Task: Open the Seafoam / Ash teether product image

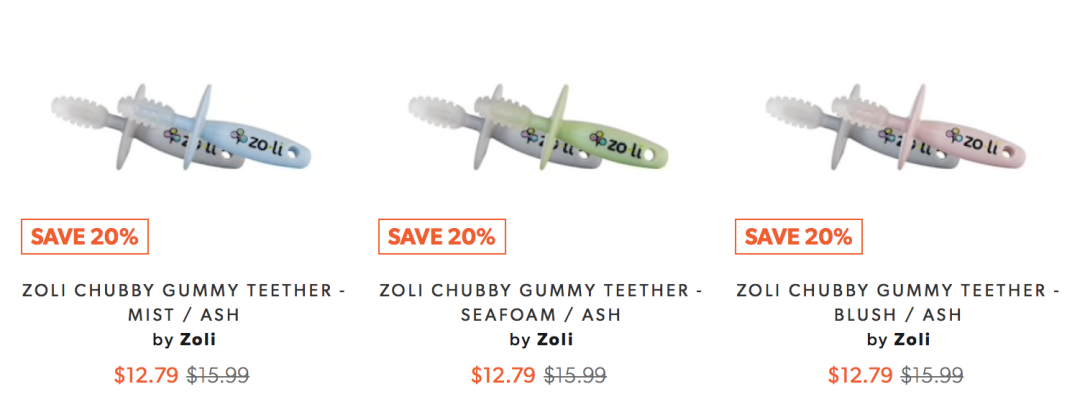Action: pyautogui.click(x=539, y=128)
